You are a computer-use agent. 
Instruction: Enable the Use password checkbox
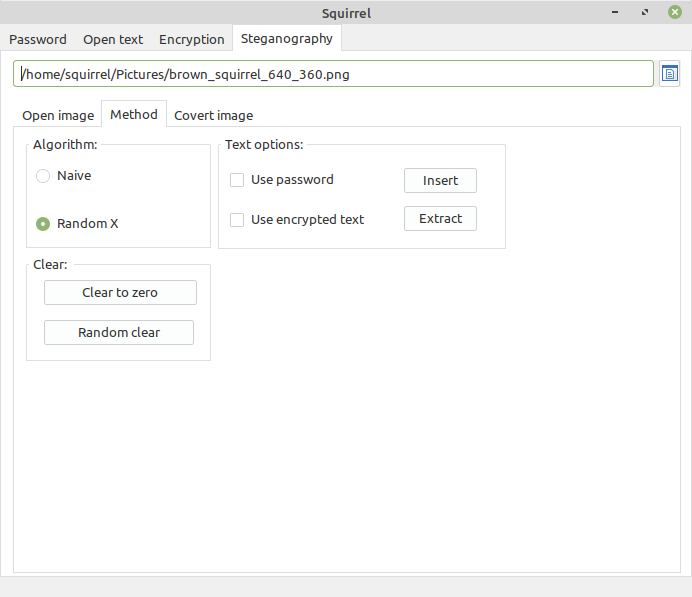point(238,180)
